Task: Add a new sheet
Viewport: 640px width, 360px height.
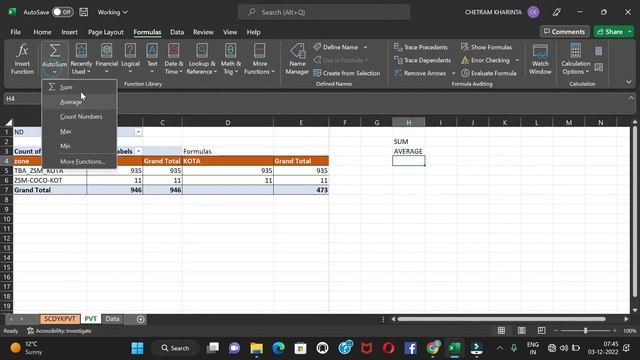Action: [x=140, y=319]
